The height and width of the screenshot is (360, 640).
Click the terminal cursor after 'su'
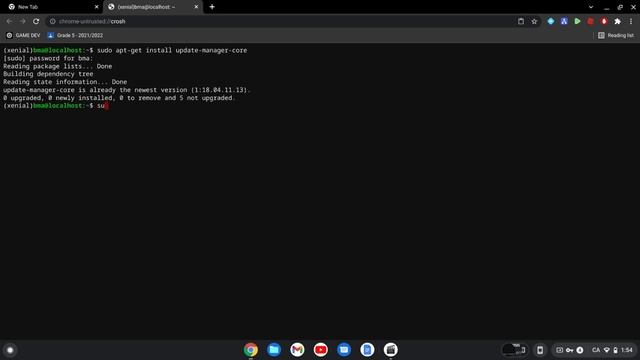[x=106, y=106]
